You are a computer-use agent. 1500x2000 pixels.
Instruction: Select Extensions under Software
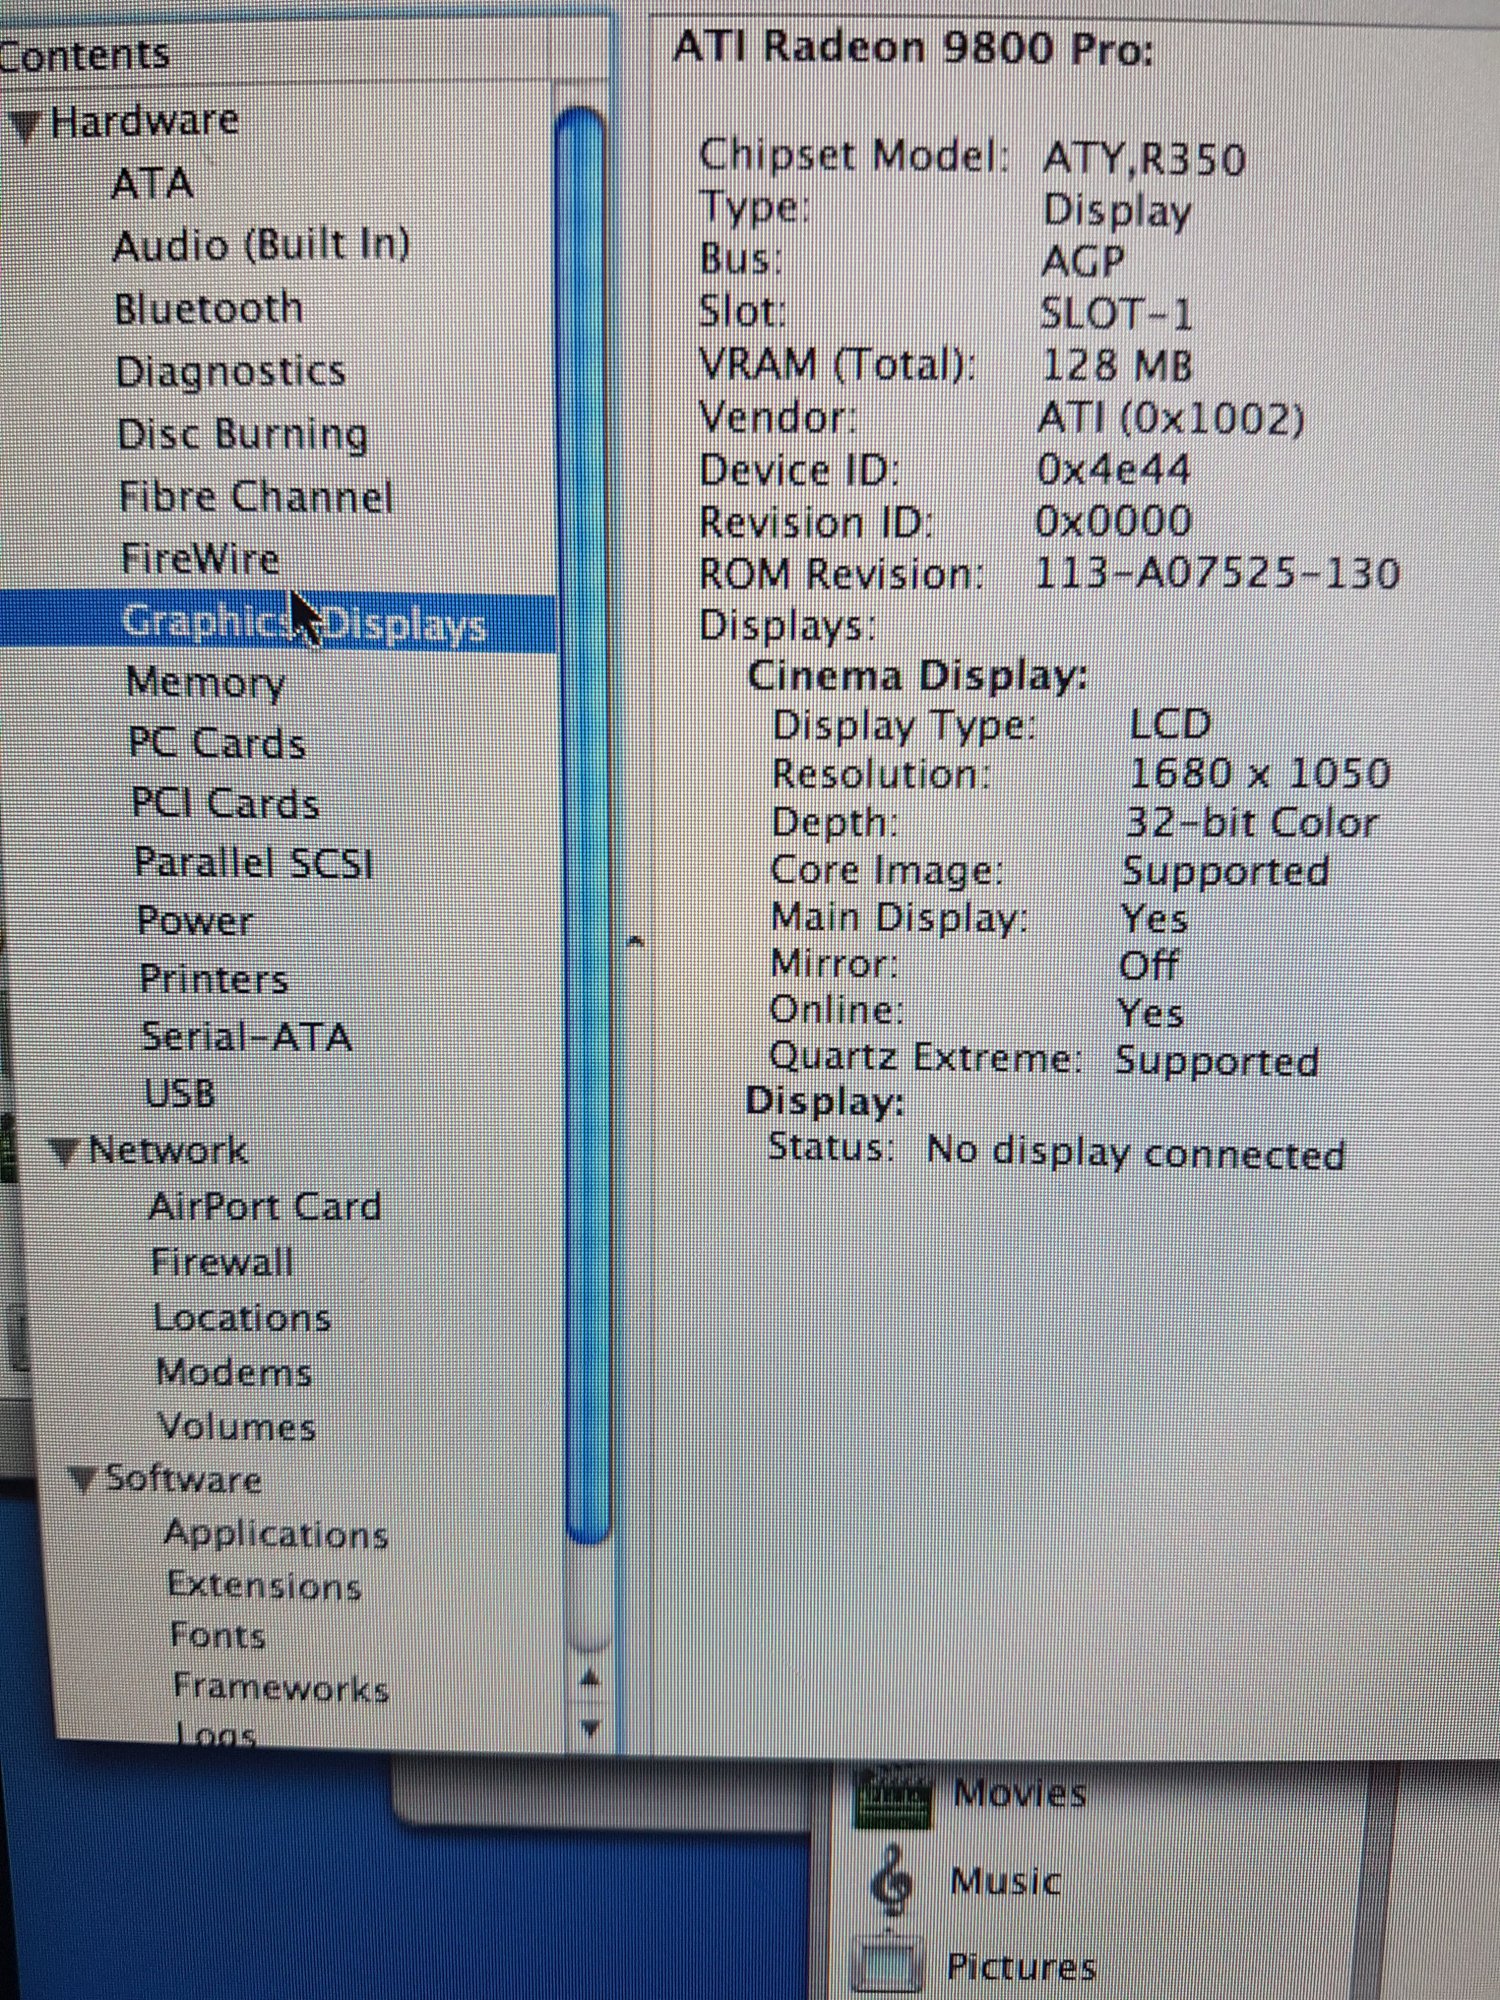[264, 1585]
